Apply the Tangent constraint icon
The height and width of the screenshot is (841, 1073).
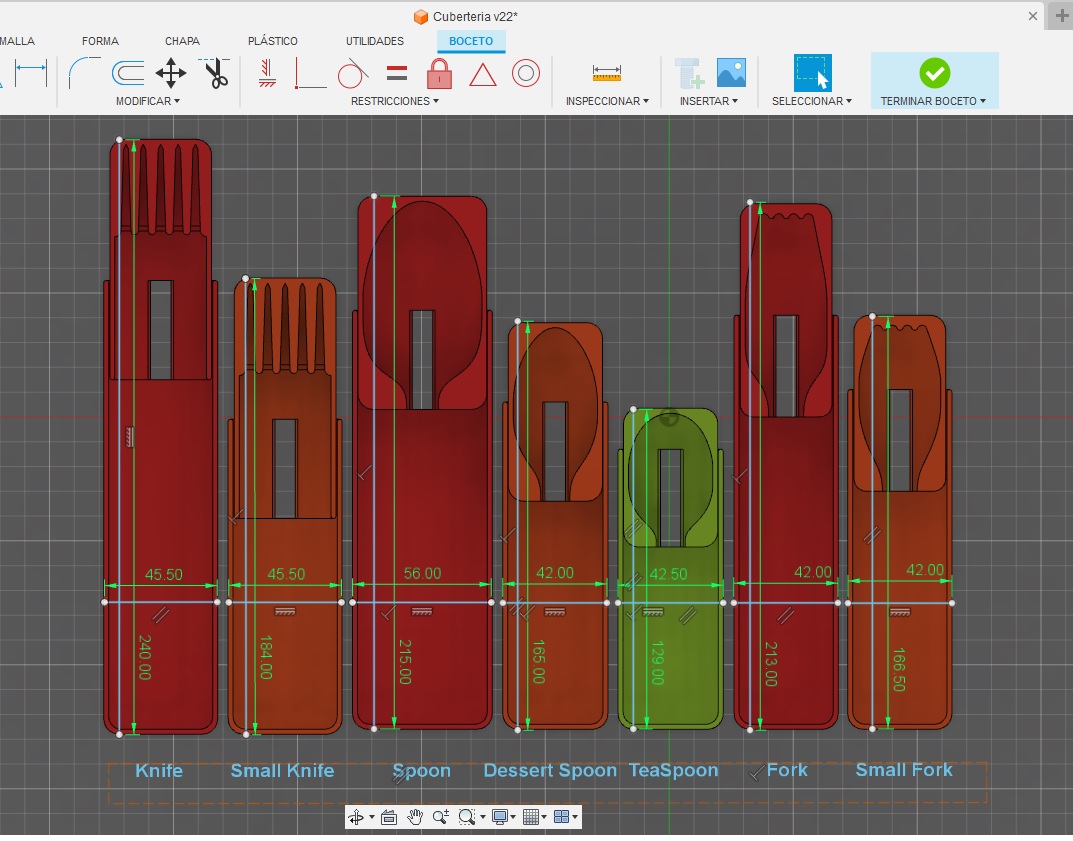(x=352, y=73)
